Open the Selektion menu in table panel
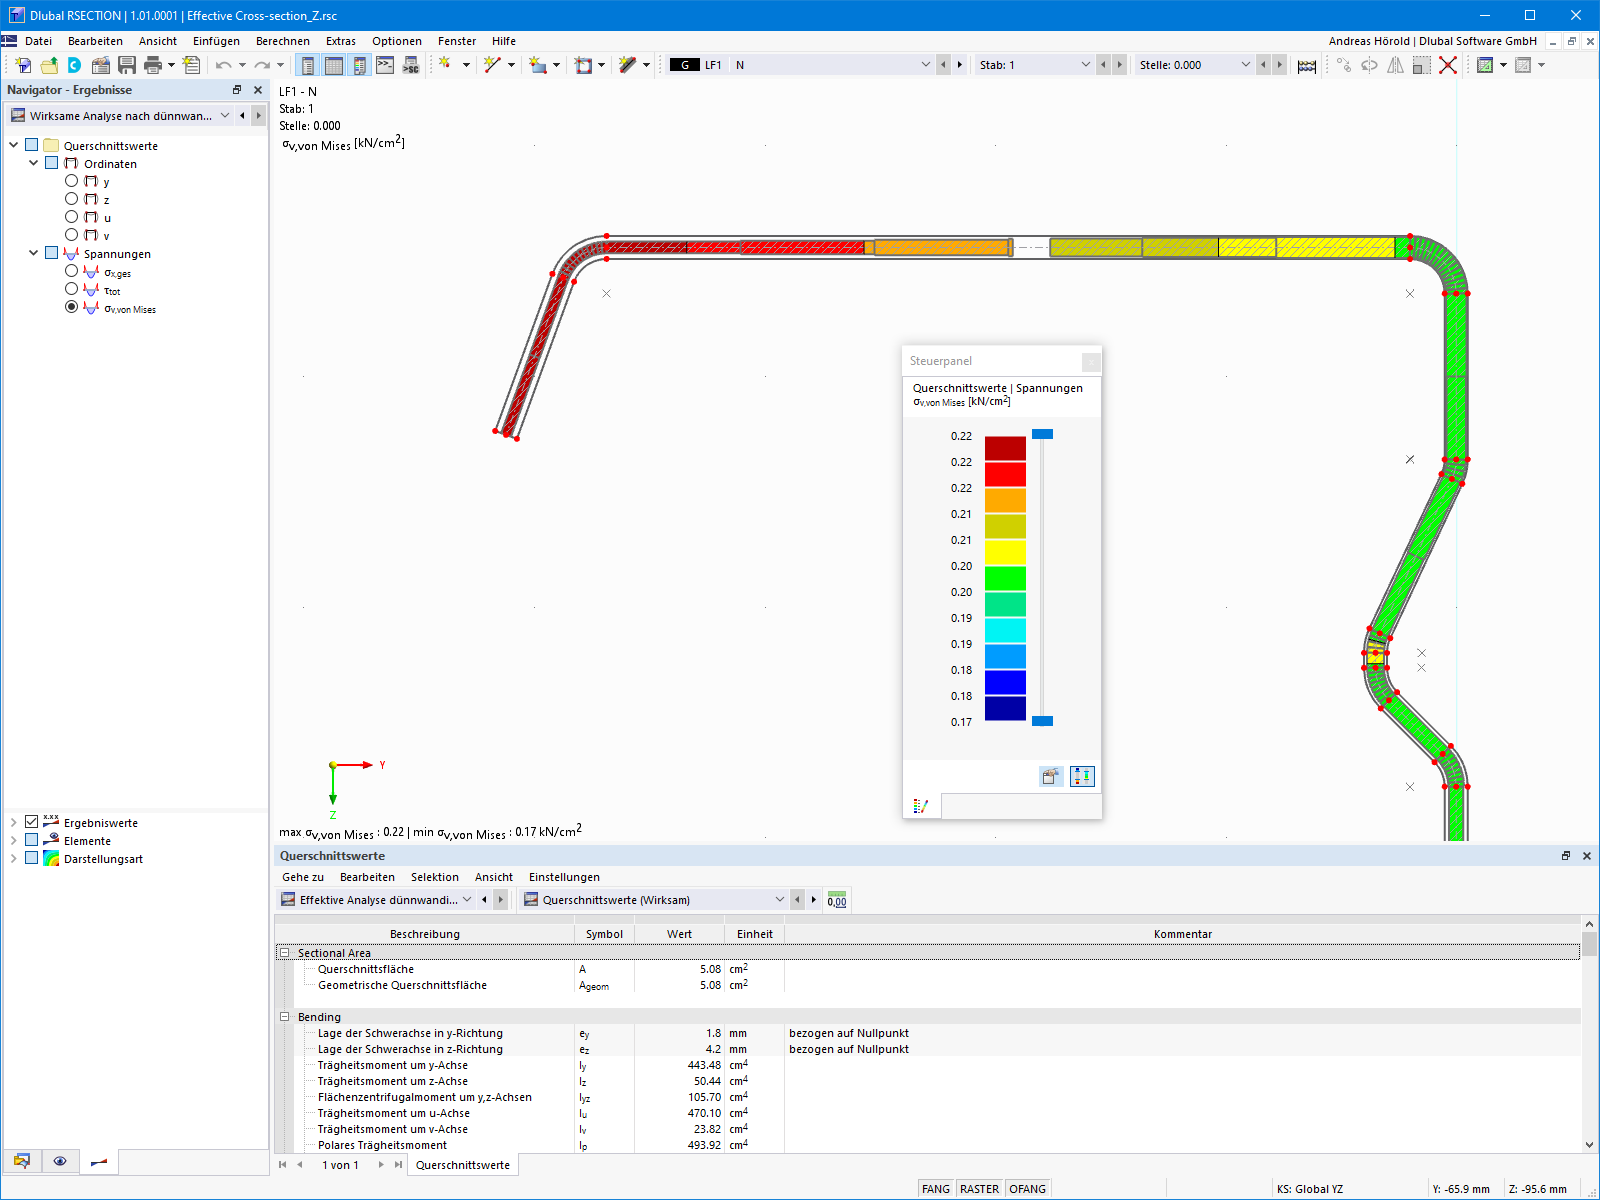The image size is (1600, 1200). tap(435, 877)
